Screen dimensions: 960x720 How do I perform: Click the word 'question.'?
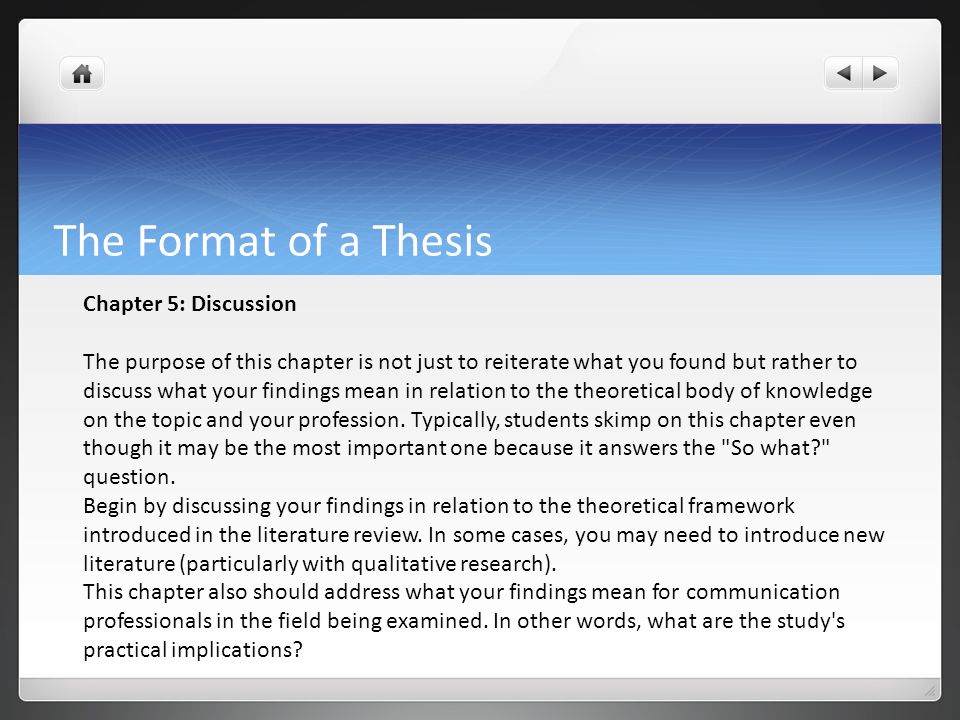tap(129, 477)
